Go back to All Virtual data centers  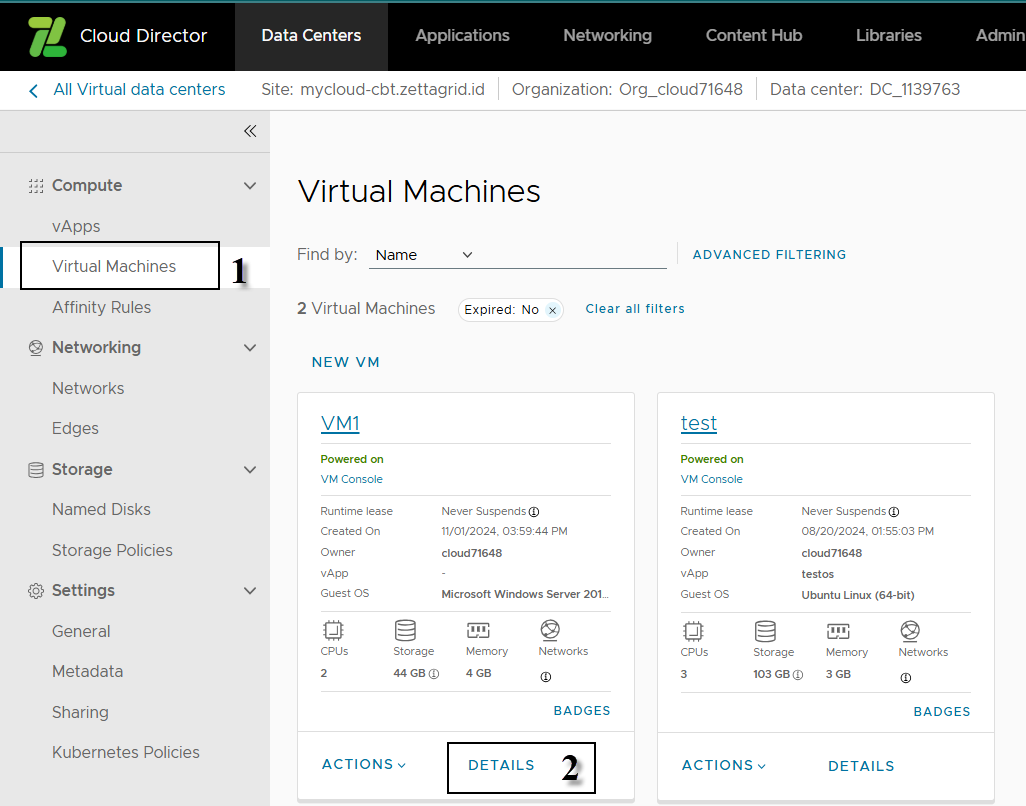click(x=139, y=90)
